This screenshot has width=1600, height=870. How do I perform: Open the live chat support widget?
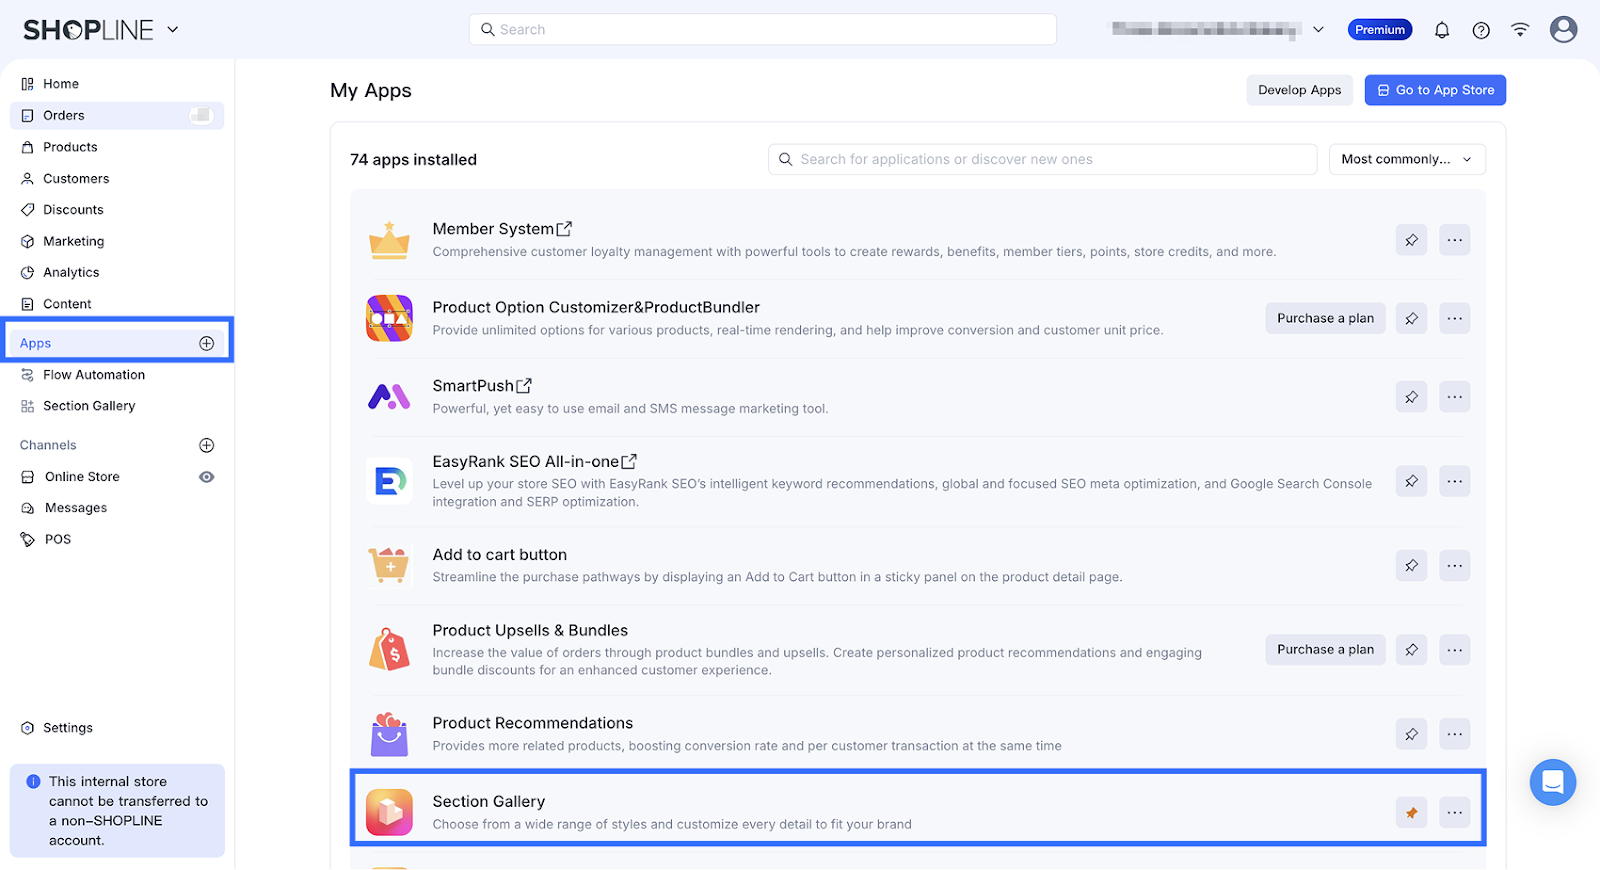(x=1552, y=782)
